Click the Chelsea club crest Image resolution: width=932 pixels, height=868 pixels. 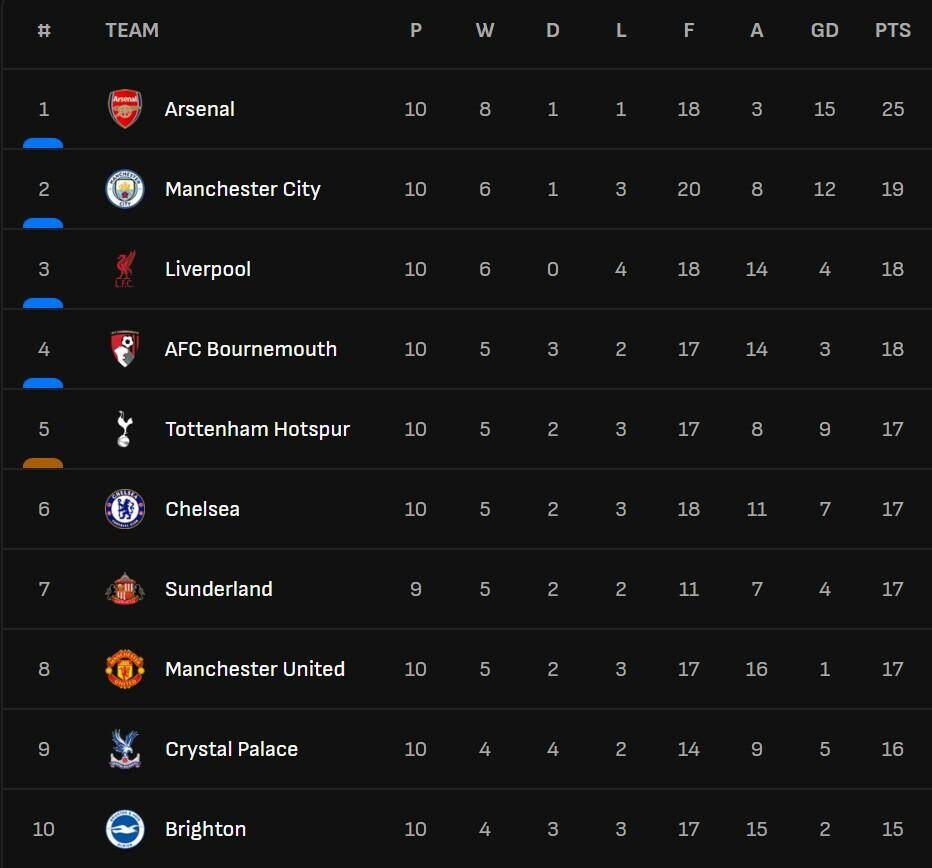(125, 509)
